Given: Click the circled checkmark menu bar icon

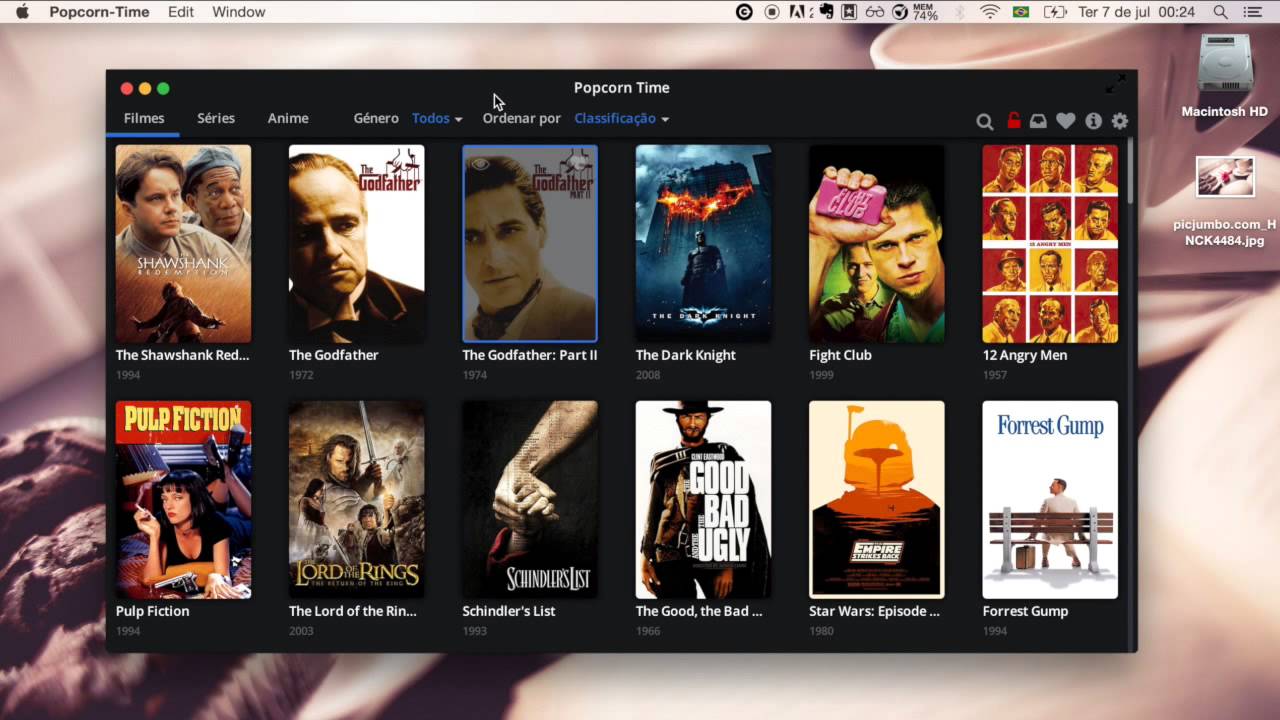Looking at the screenshot, I should [x=900, y=12].
